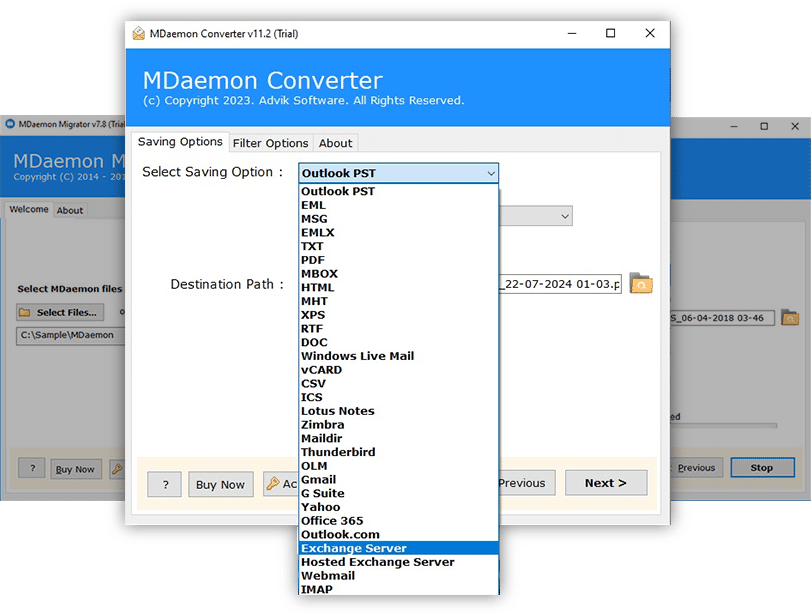Choose MHT saving option
This screenshot has height=616, width=811.
tap(398, 301)
